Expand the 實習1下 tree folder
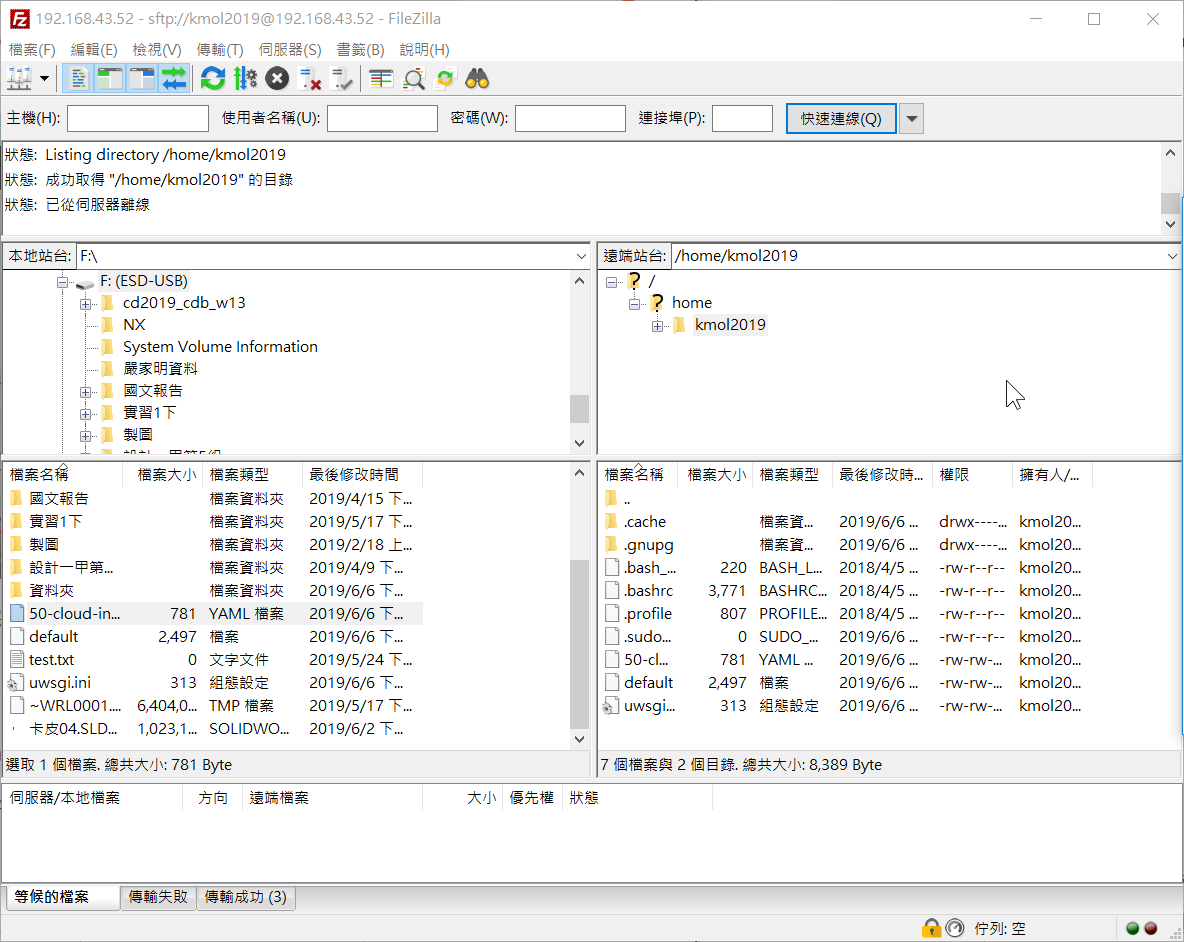Image resolution: width=1184 pixels, height=942 pixels. pyautogui.click(x=85, y=414)
